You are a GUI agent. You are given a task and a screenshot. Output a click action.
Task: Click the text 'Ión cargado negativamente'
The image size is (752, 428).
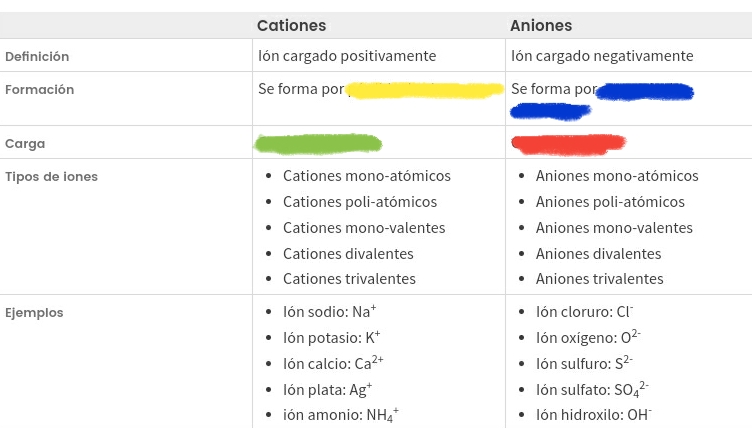[x=602, y=56]
